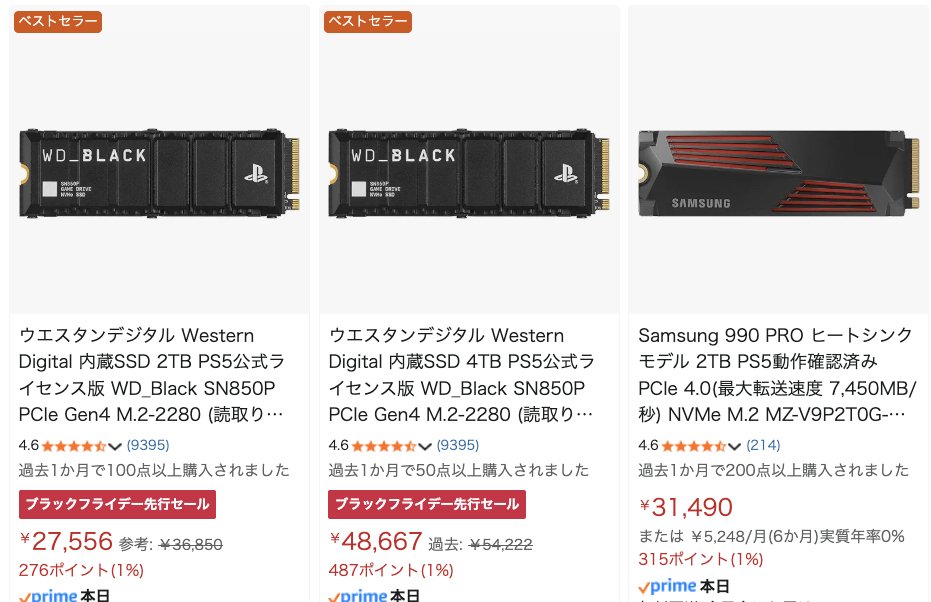The width and height of the screenshot is (931, 602).
Task: Expand rating breakdown chevron for WD 2TB
Action: coord(115,446)
